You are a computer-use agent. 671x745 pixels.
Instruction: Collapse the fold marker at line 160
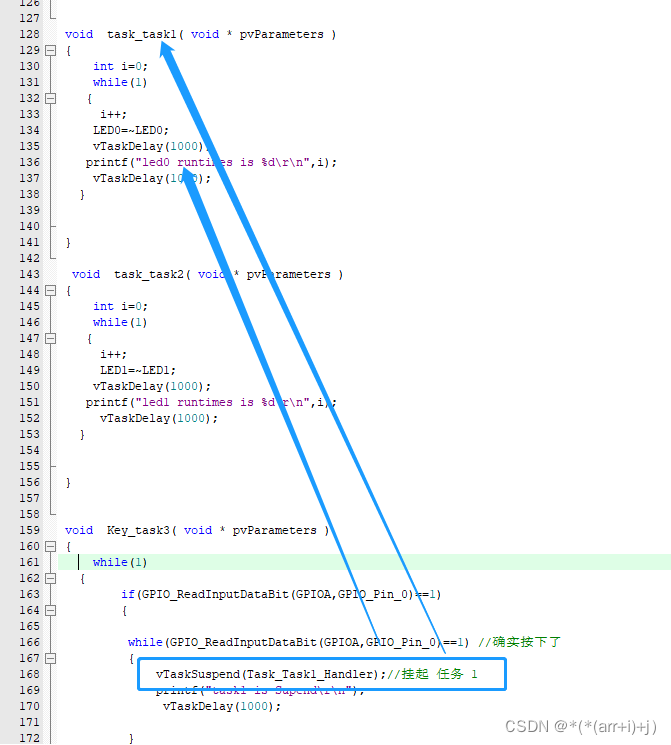[x=50, y=546]
